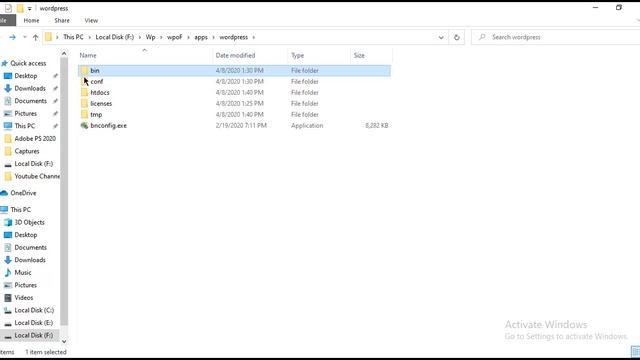
Task: Click the search magnifier icon
Action: [482, 37]
